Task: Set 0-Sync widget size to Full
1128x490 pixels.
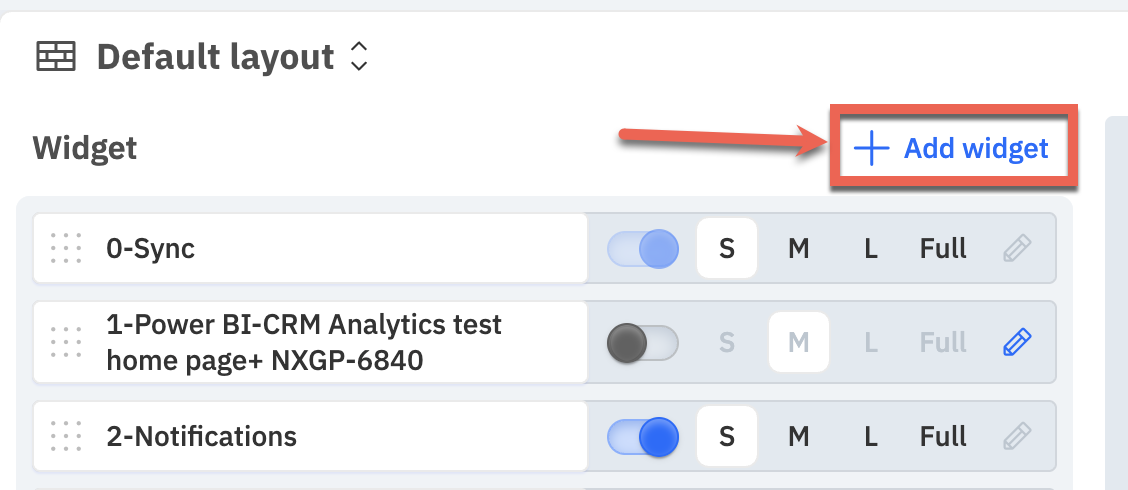Action: 943,249
